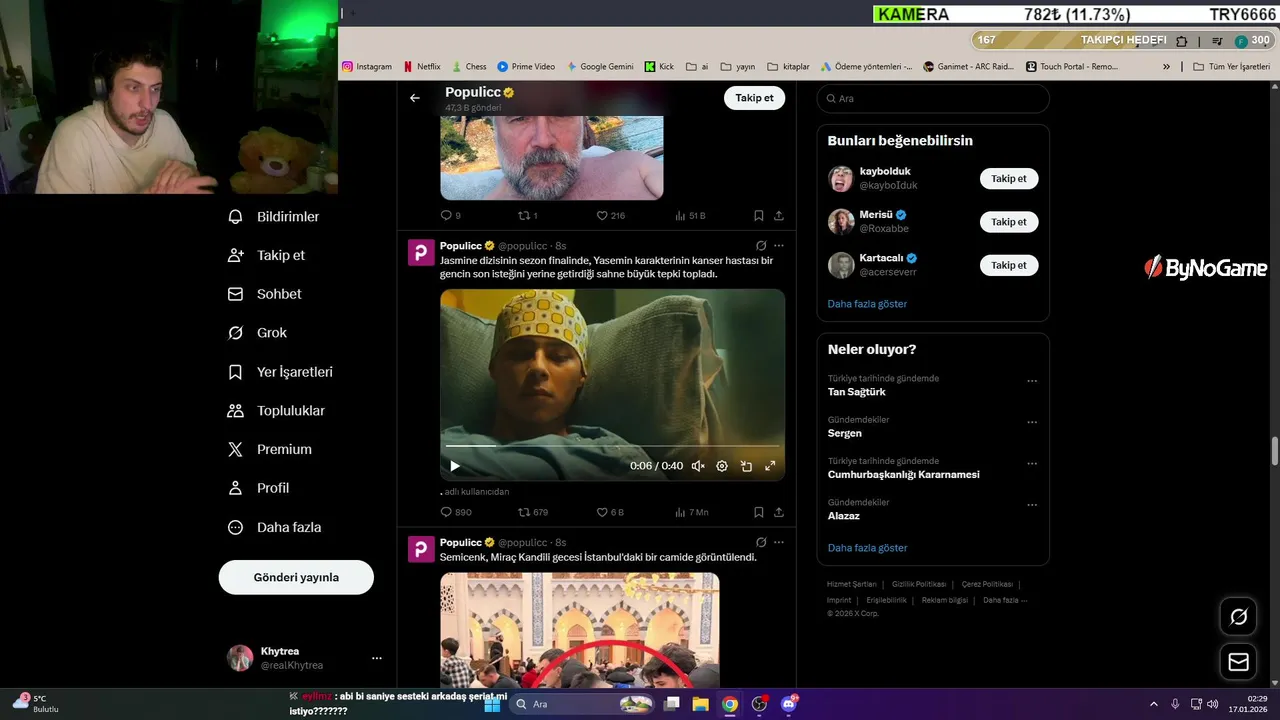Open options dots for Sergen trend
This screenshot has width=1280, height=720.
click(1032, 422)
